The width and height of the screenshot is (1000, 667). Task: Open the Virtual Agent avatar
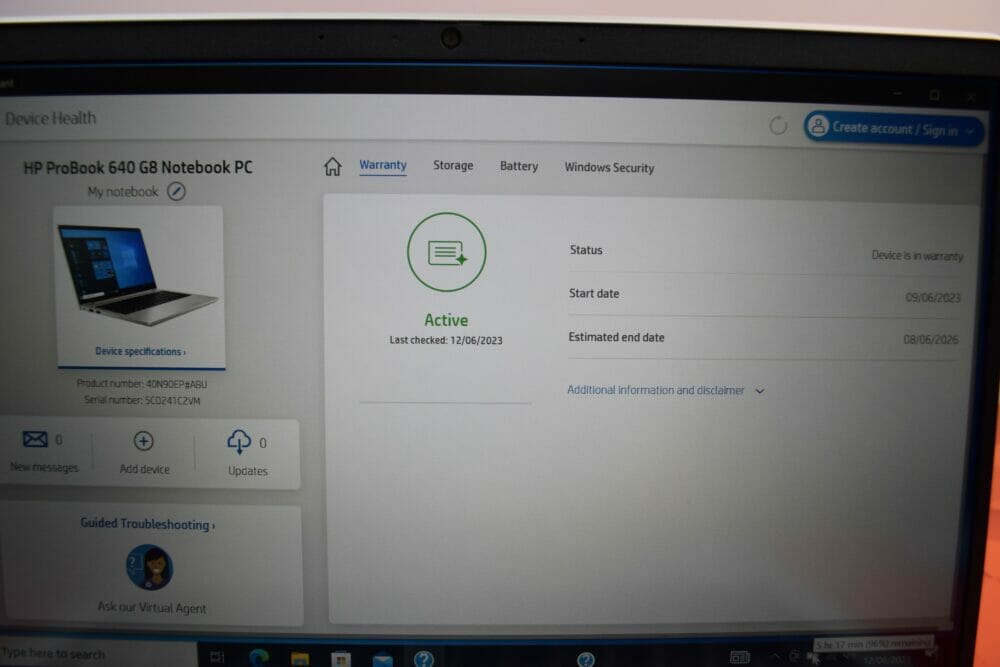coord(149,567)
